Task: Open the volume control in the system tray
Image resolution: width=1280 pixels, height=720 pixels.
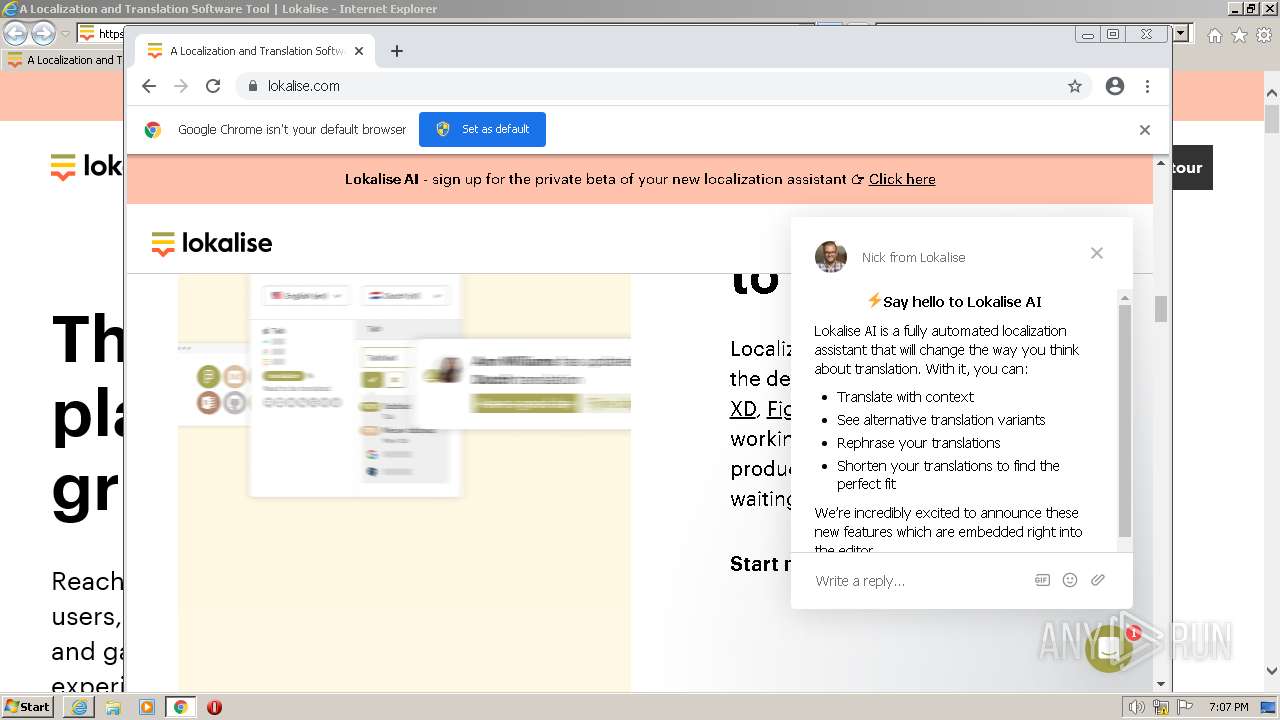Action: tap(1137, 707)
